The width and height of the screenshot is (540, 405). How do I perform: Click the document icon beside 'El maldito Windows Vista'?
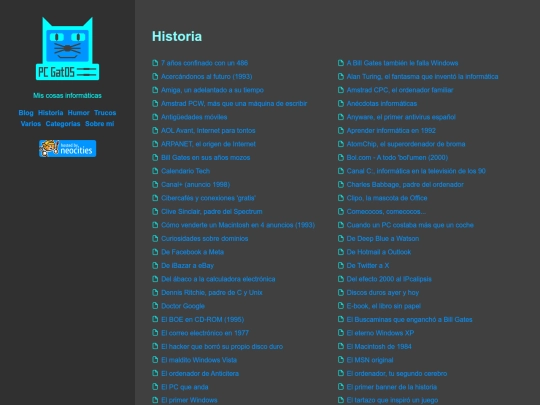pos(155,360)
